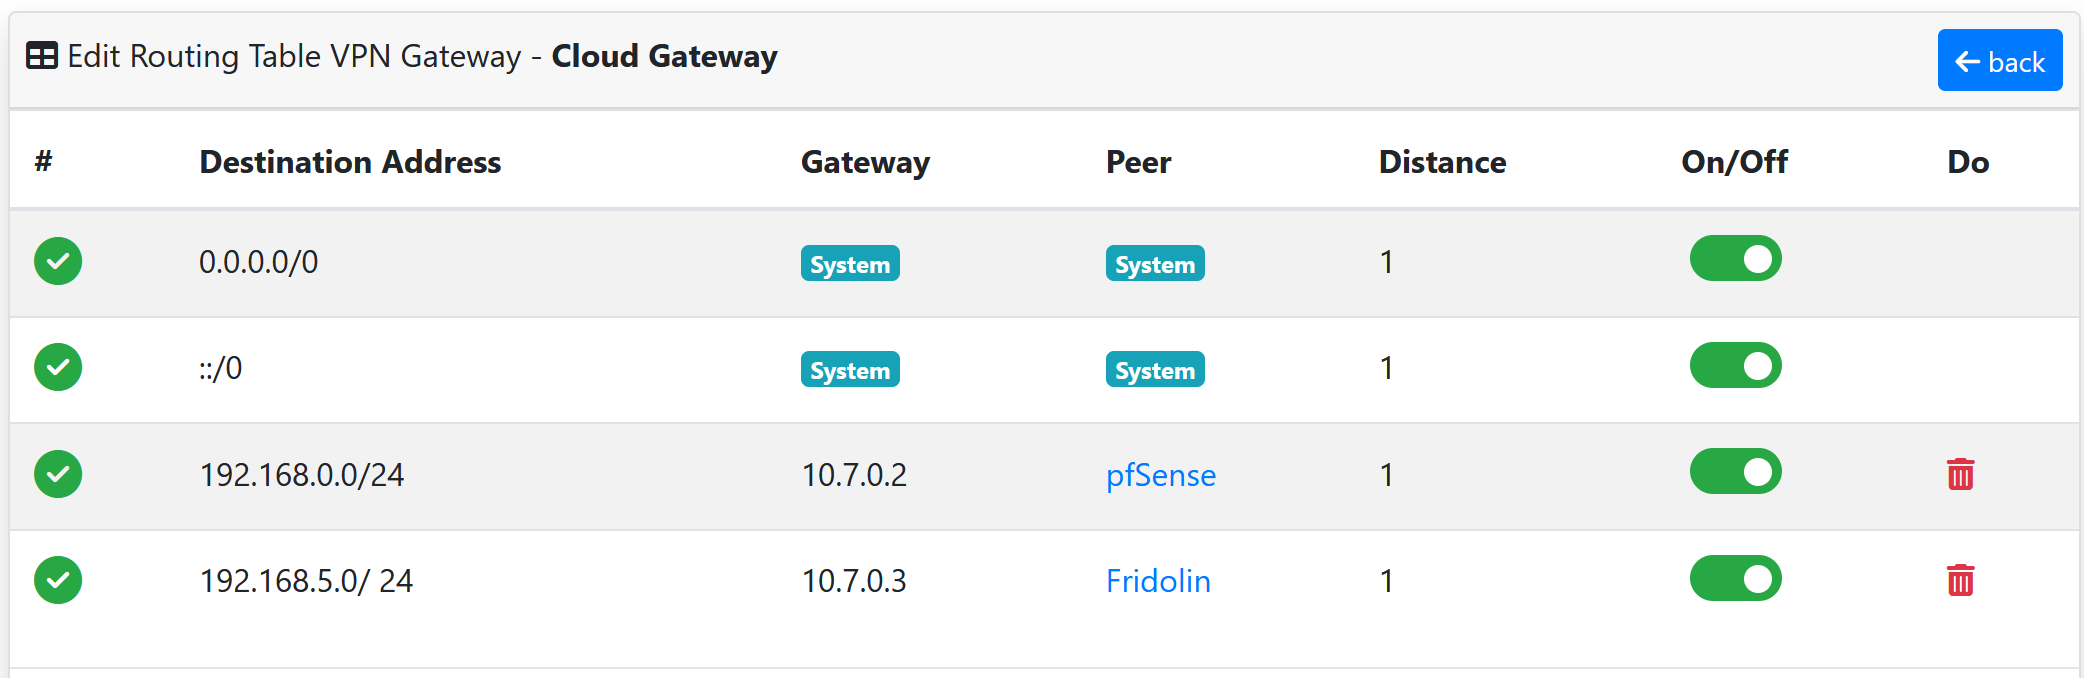Click the Gateway column header
The height and width of the screenshot is (678, 2084).
865,162
